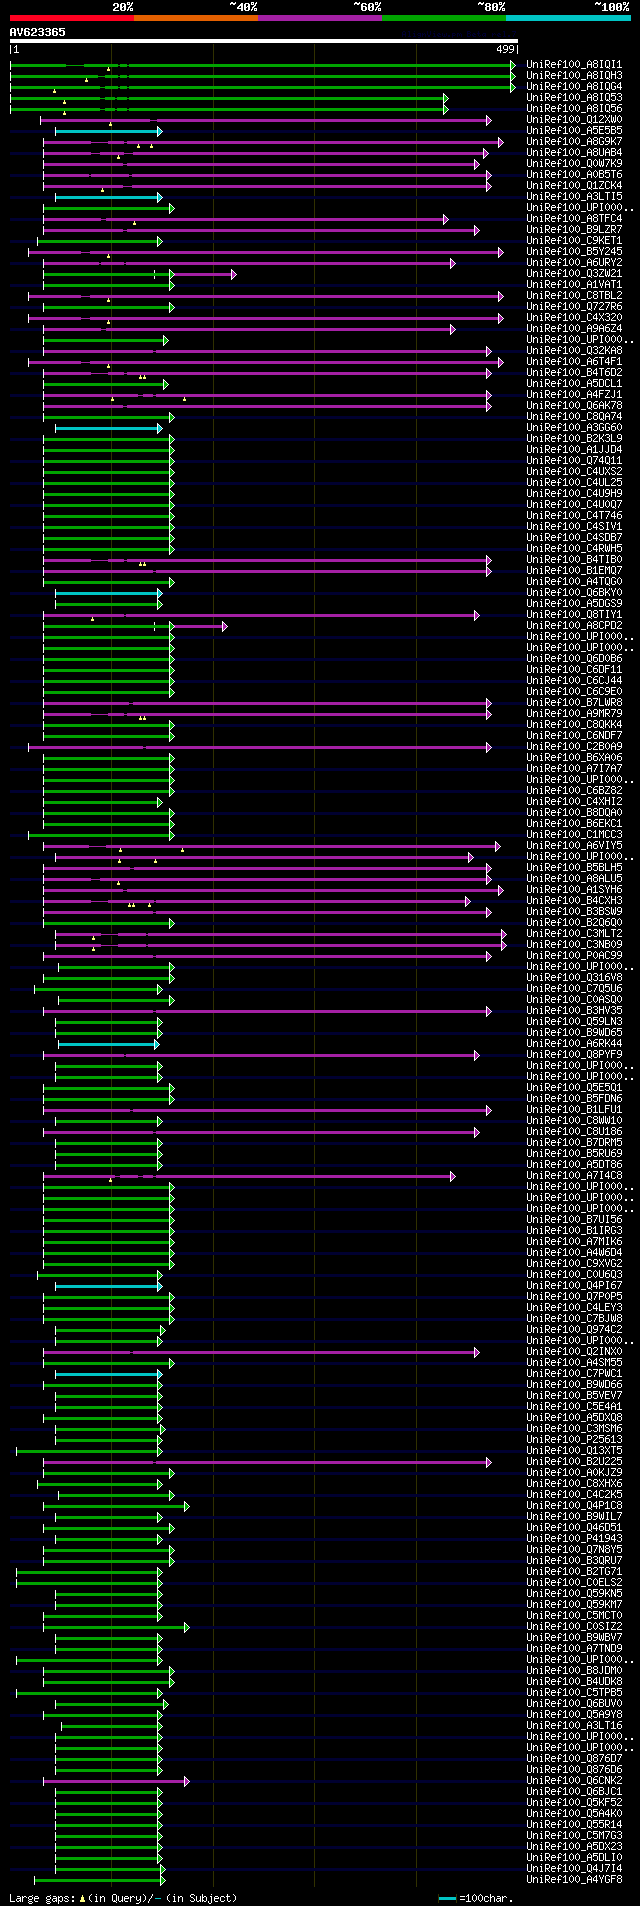Select the AV623365 query title
This screenshot has height=1906, width=640.
38,32
